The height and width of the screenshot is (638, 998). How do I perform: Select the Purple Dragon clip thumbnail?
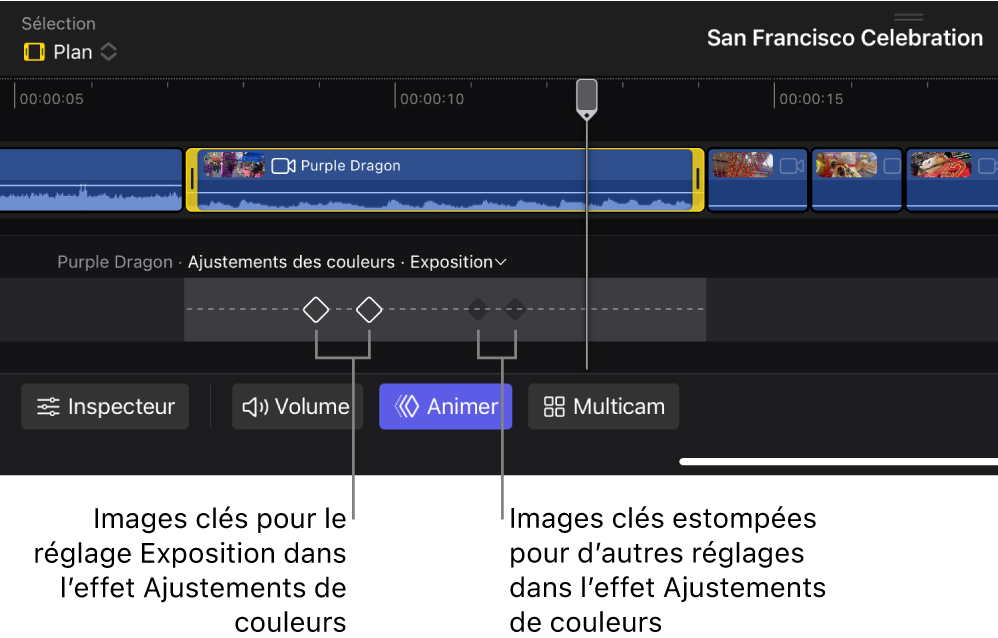tap(234, 164)
